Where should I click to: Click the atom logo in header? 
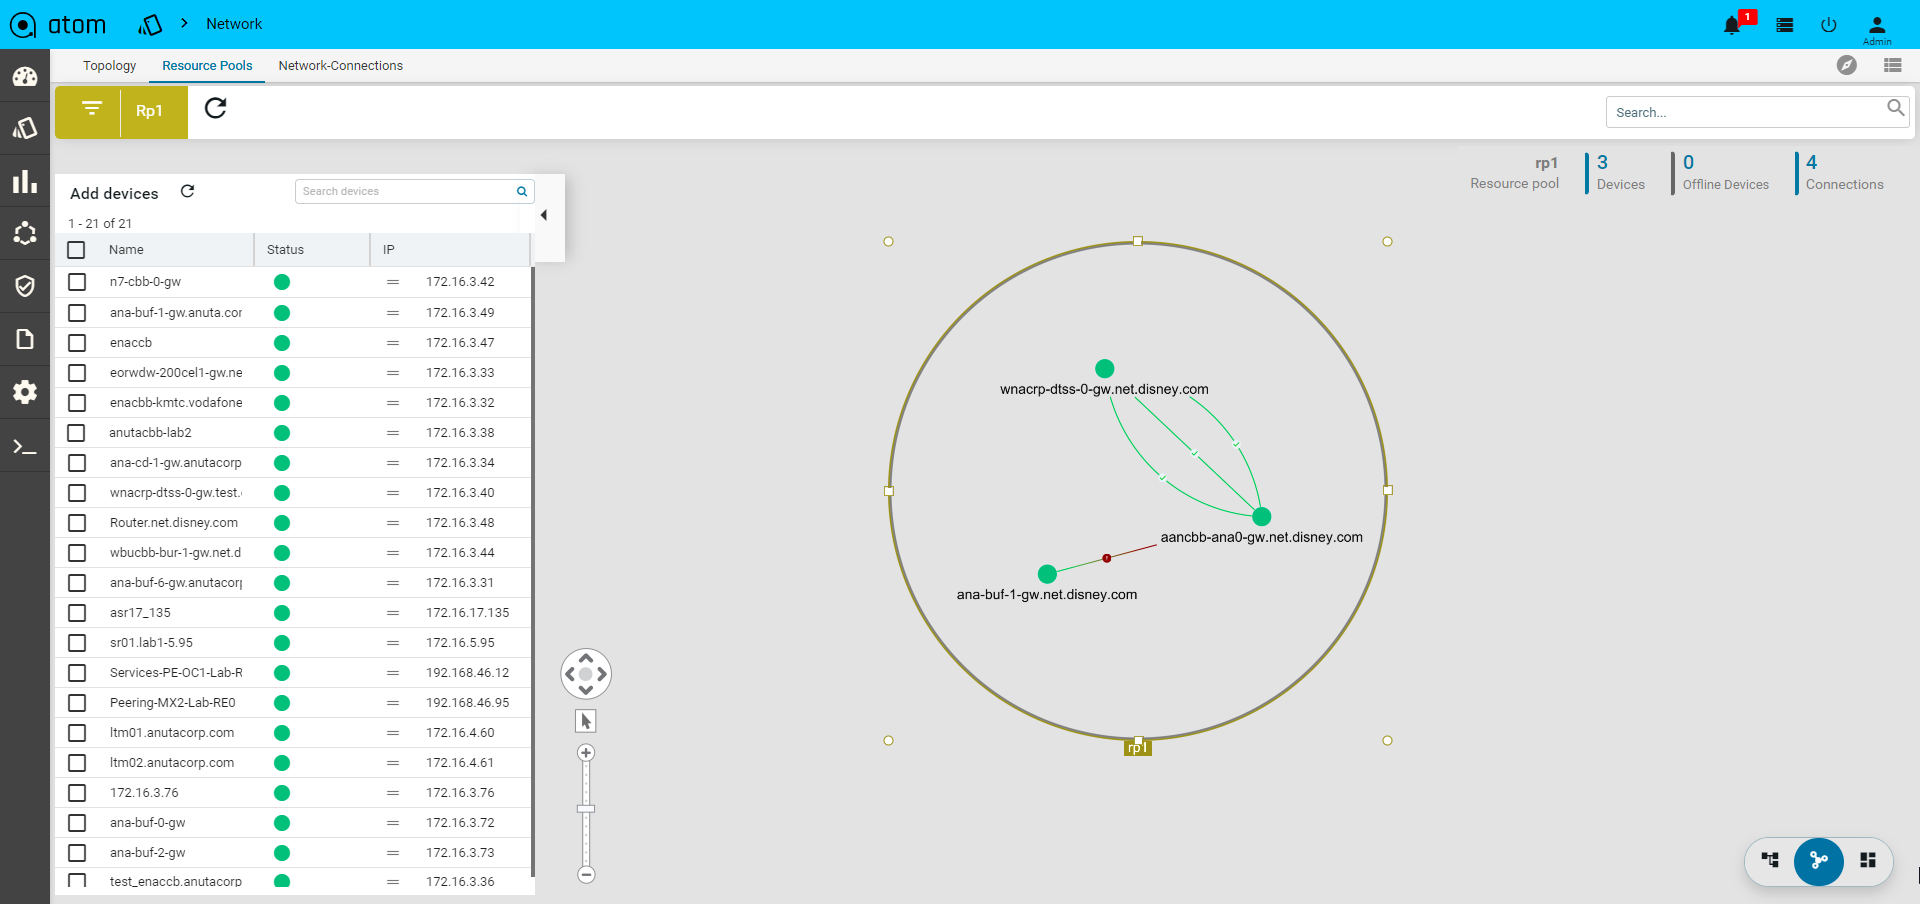58,24
